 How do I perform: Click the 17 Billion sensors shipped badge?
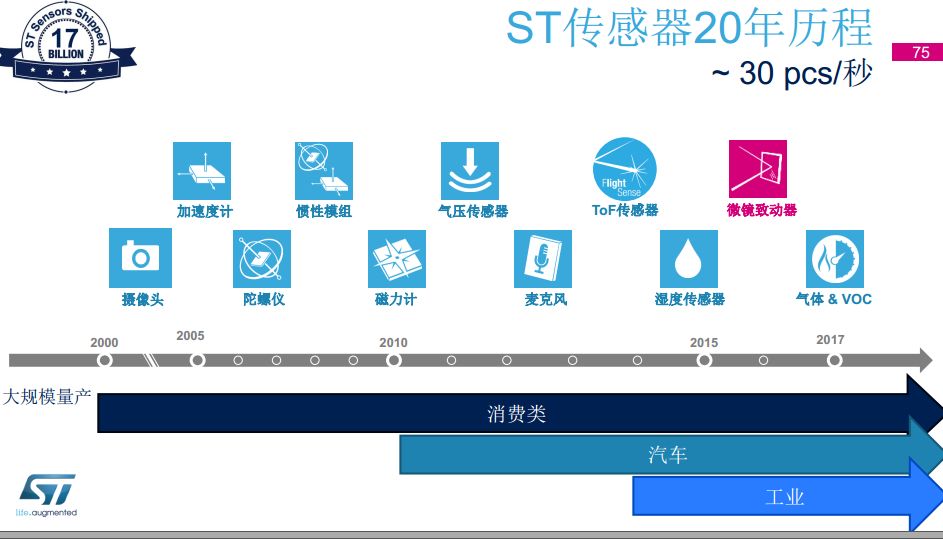(x=66, y=47)
